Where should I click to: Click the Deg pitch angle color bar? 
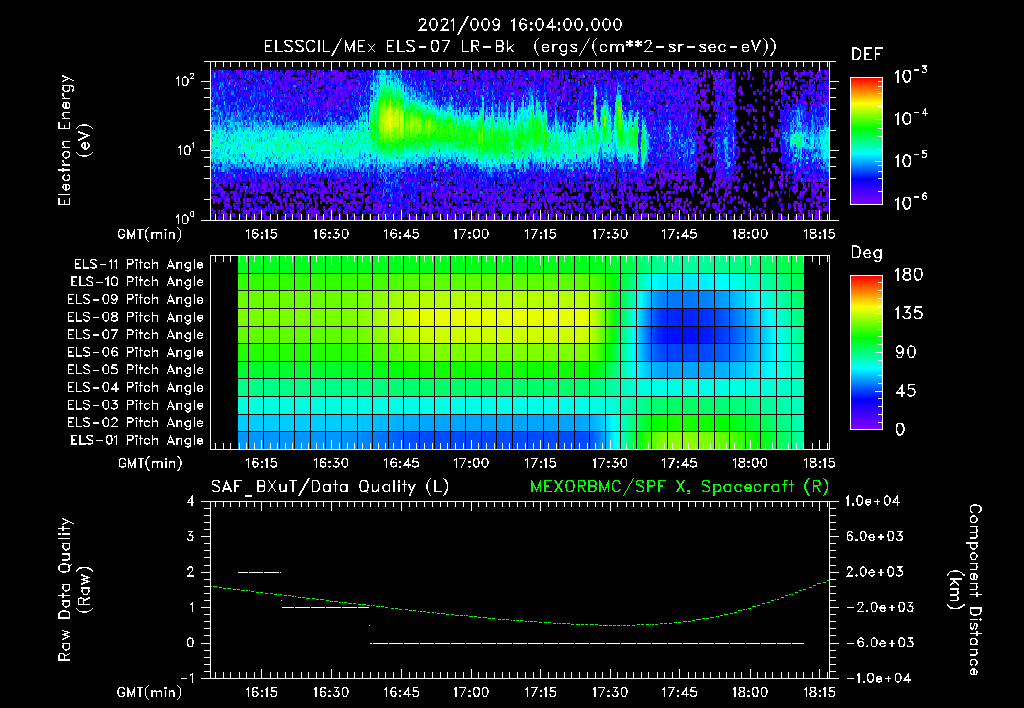(x=866, y=353)
